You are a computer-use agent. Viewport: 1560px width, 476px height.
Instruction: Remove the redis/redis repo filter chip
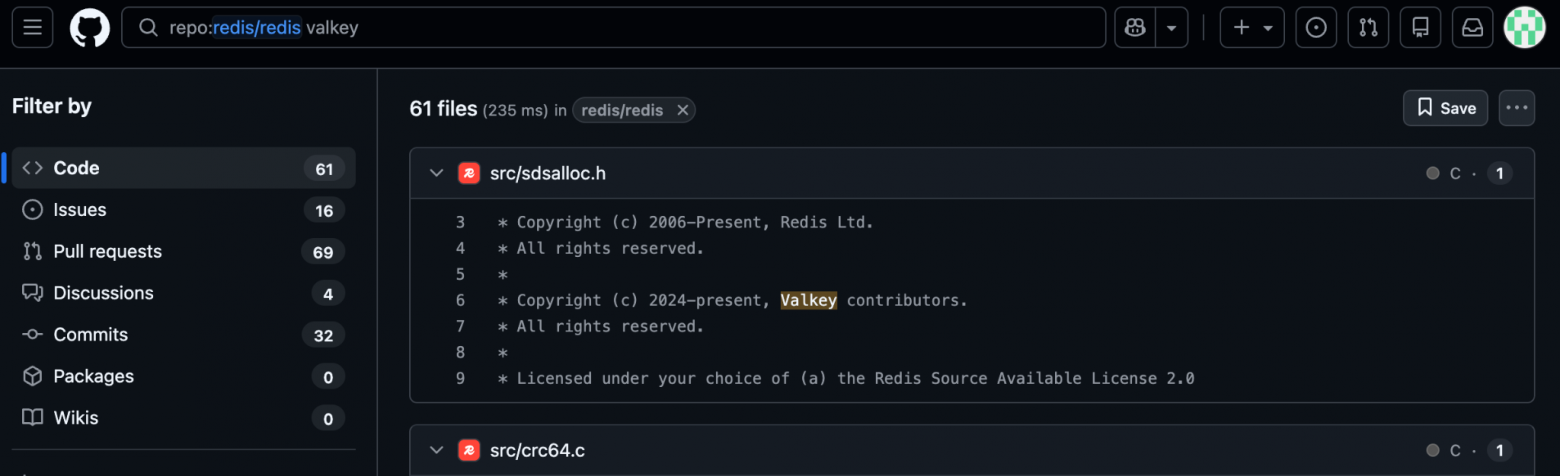click(x=682, y=110)
